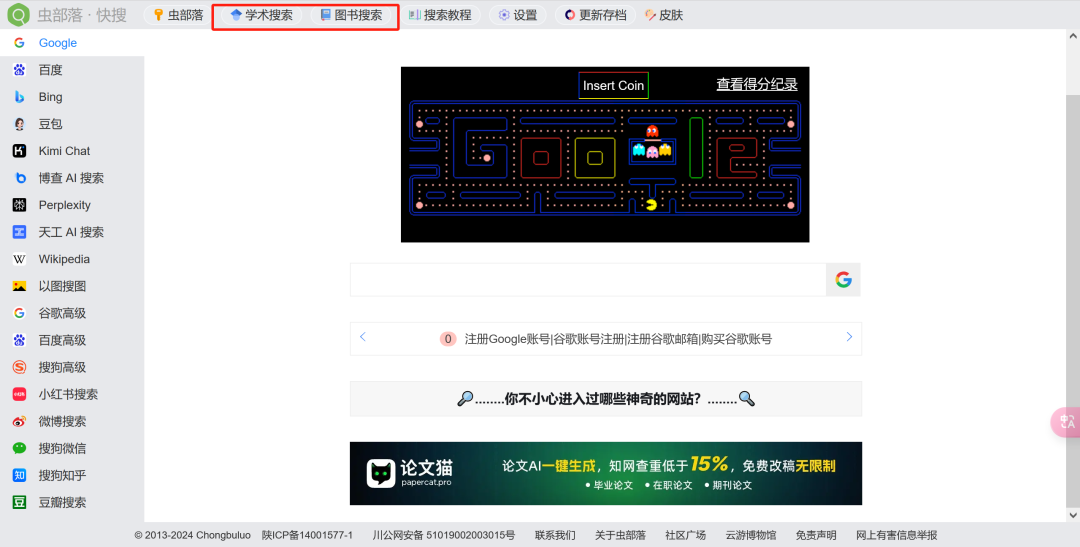Open 搜狗高级 icon
The width and height of the screenshot is (1080, 547).
pos(19,367)
